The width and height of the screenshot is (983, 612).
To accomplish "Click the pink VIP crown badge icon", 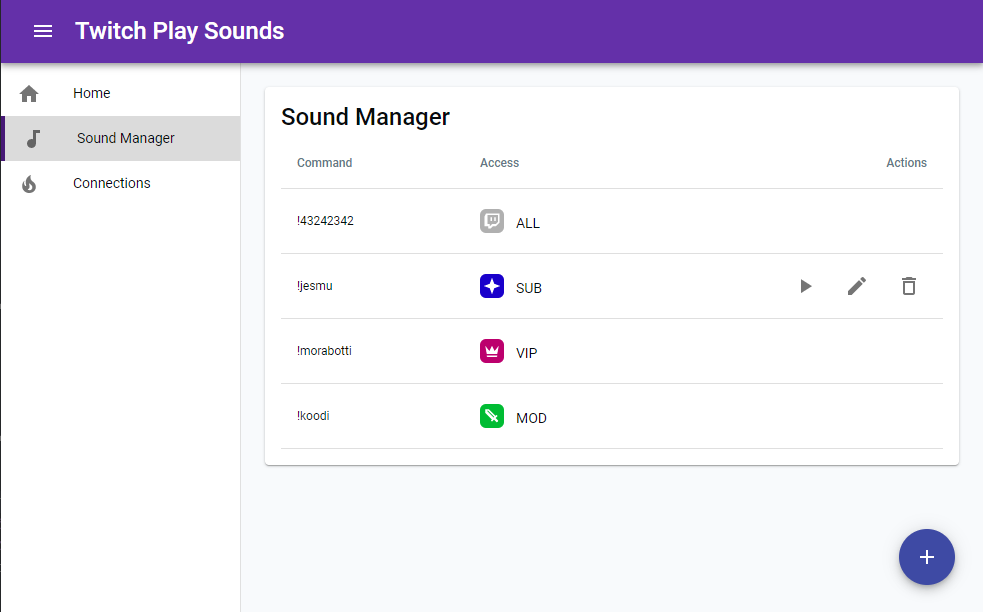I will point(491,351).
